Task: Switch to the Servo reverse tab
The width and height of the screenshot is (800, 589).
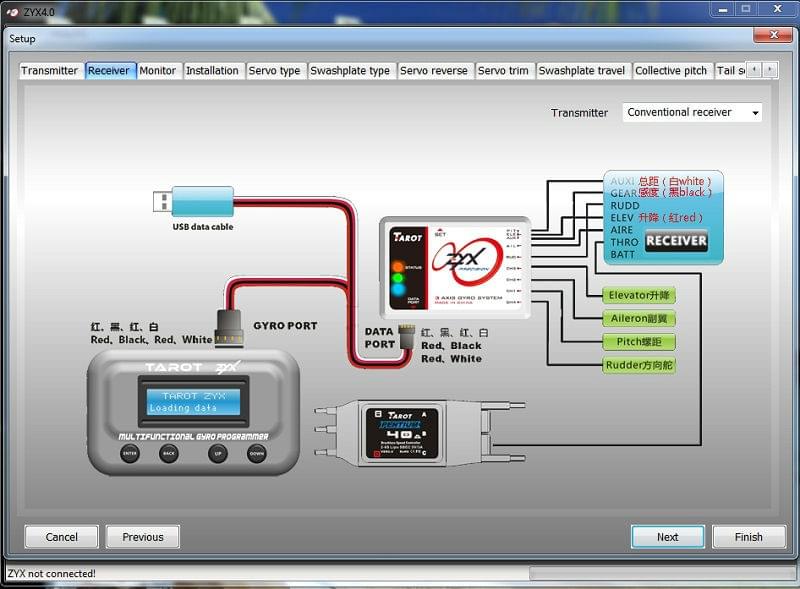Action: tap(434, 70)
